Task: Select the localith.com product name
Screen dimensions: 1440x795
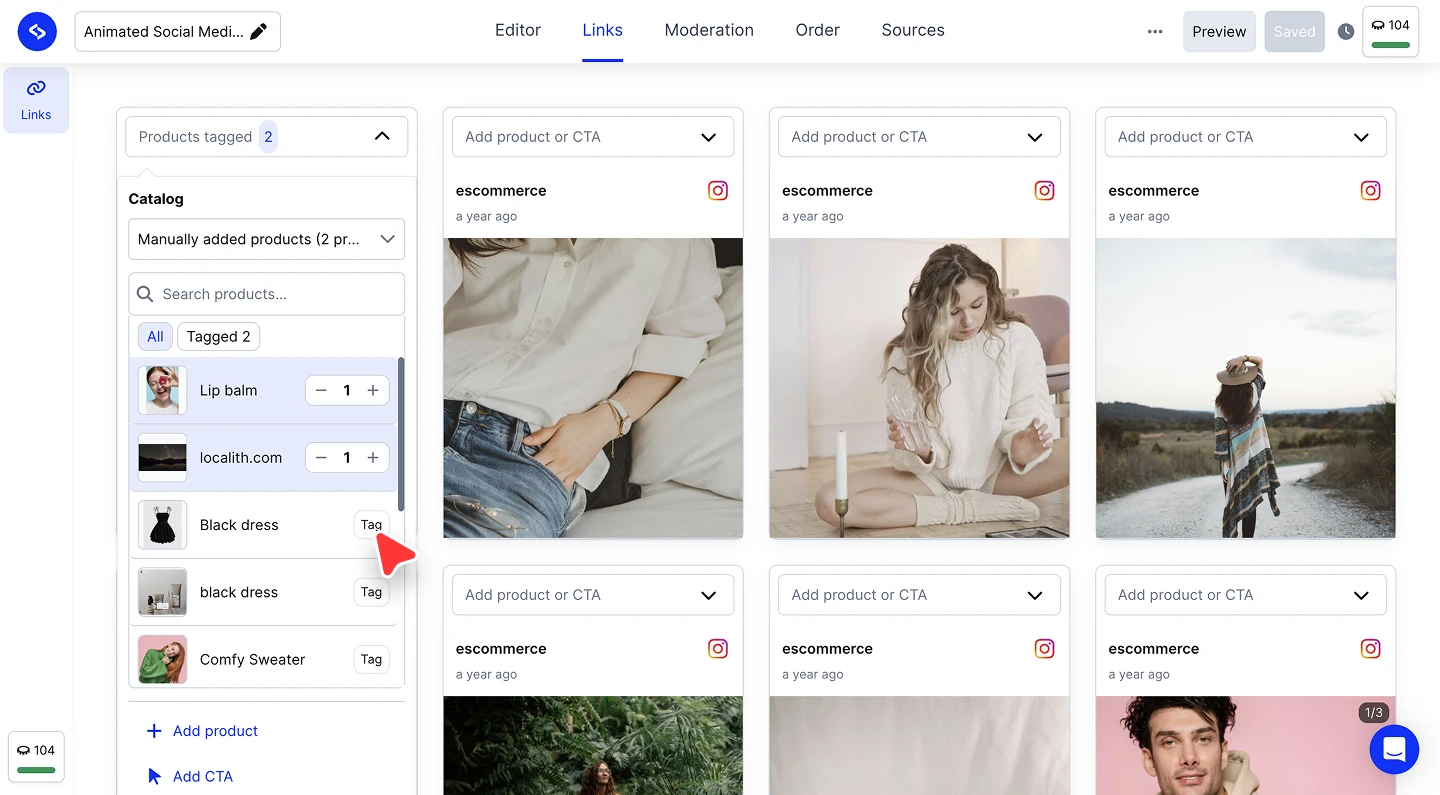Action: pos(241,458)
